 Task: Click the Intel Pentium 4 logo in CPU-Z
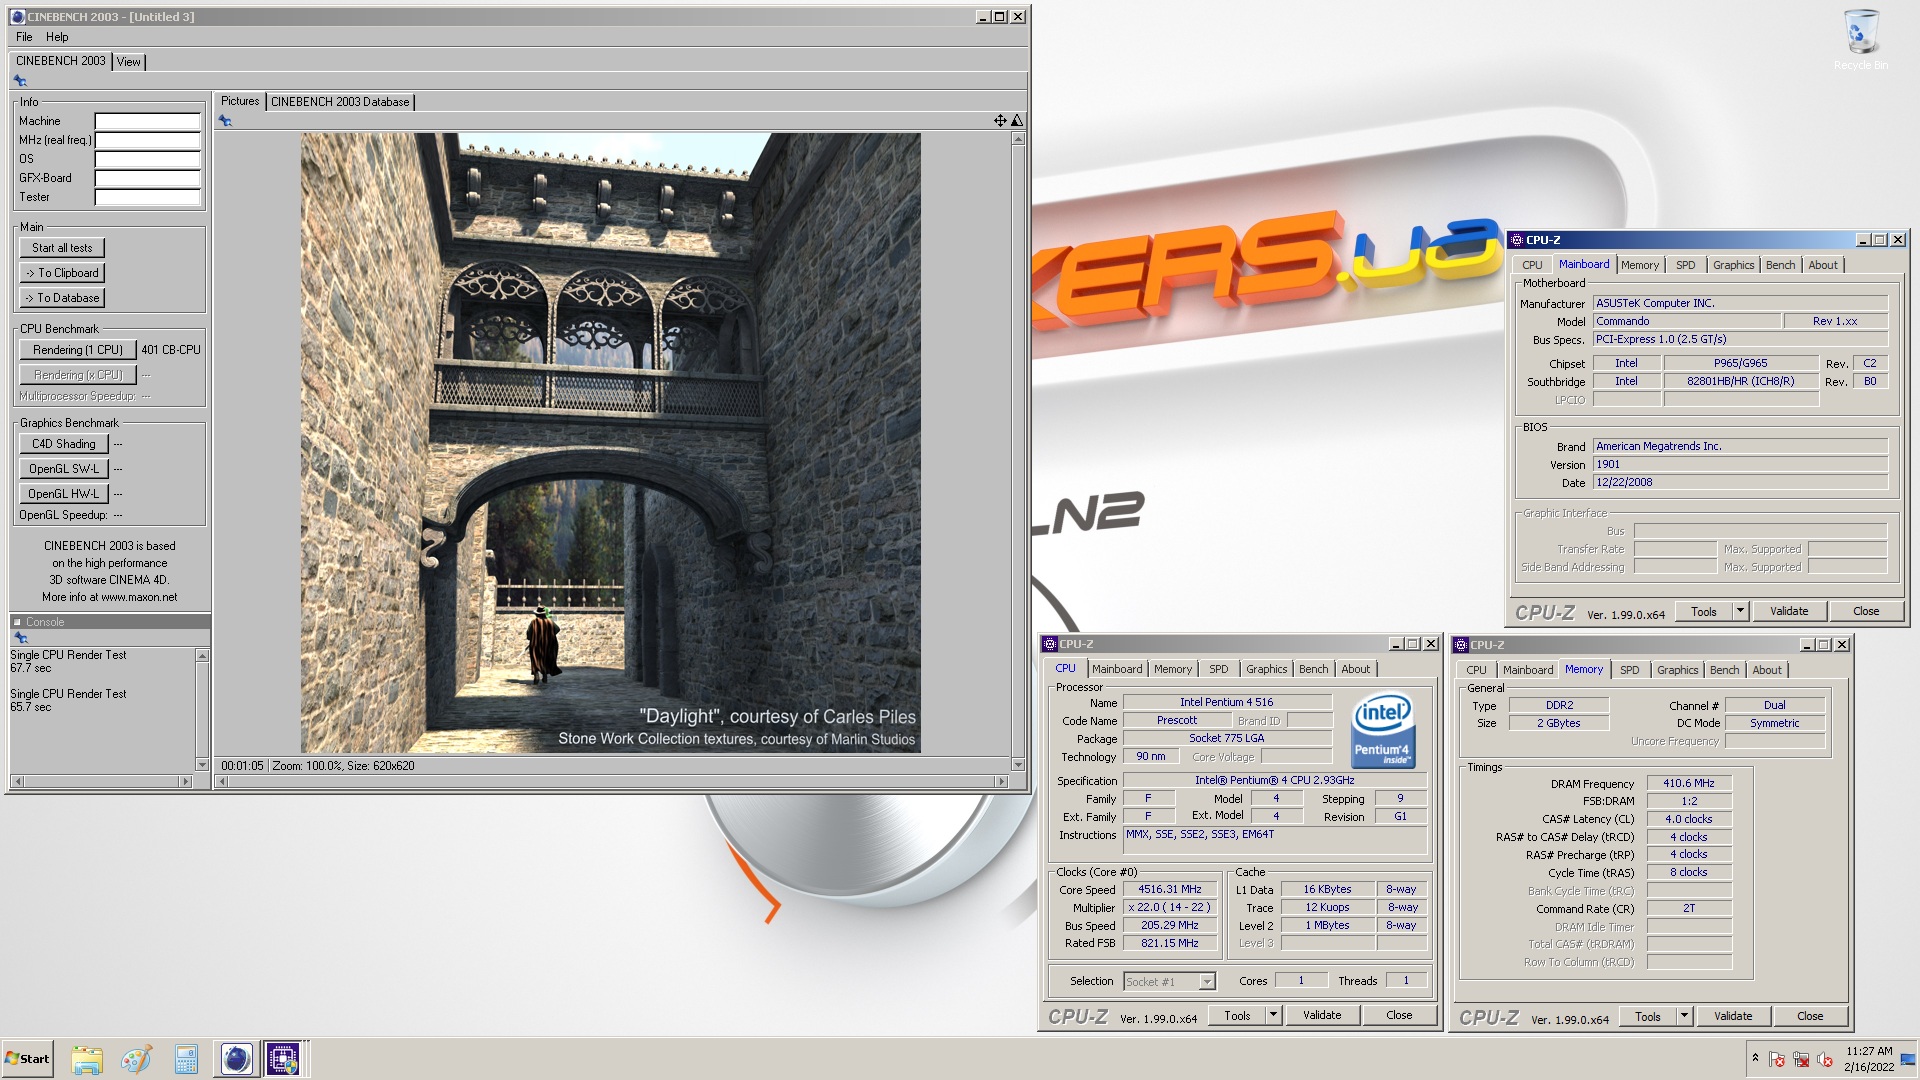click(1383, 730)
